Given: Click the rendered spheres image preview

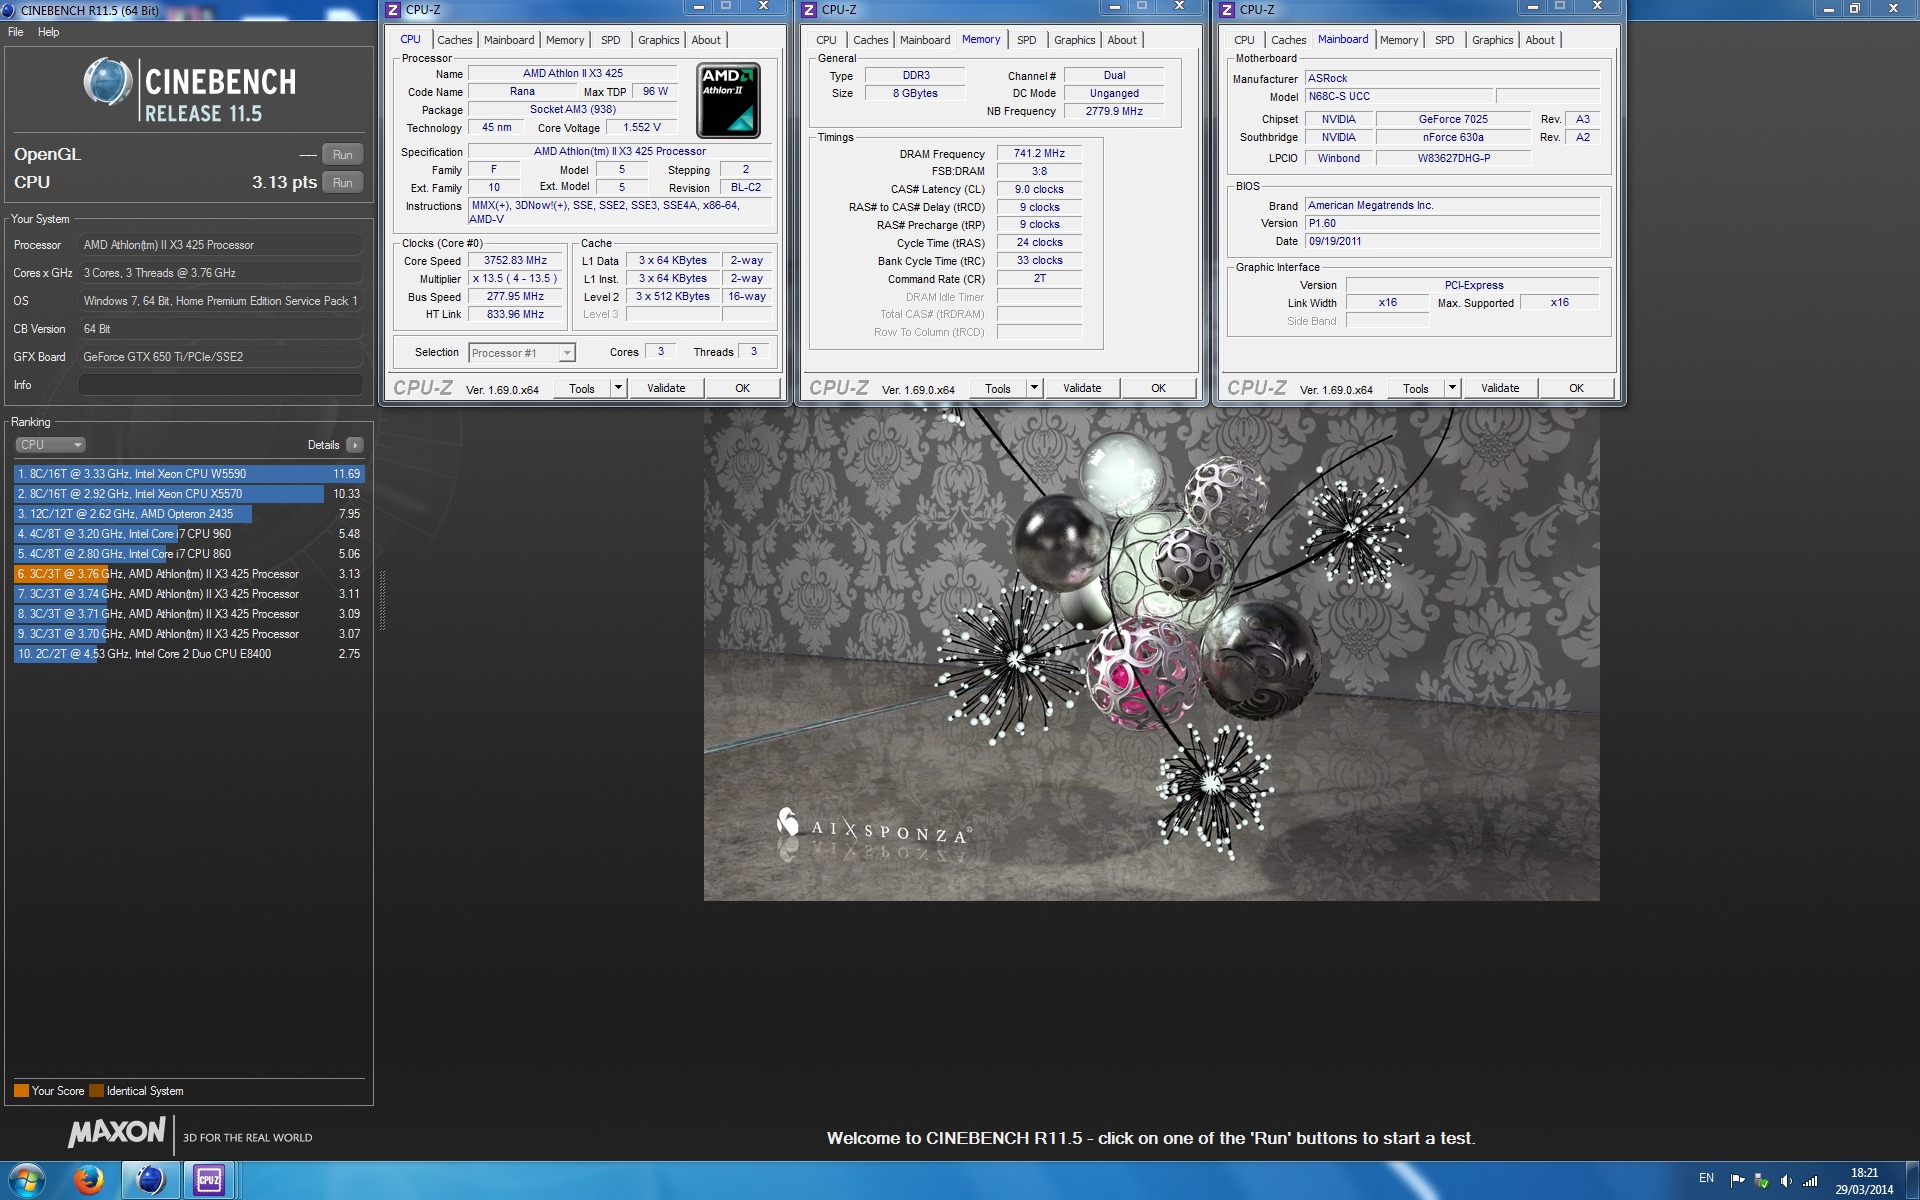Looking at the screenshot, I should (x=1151, y=654).
